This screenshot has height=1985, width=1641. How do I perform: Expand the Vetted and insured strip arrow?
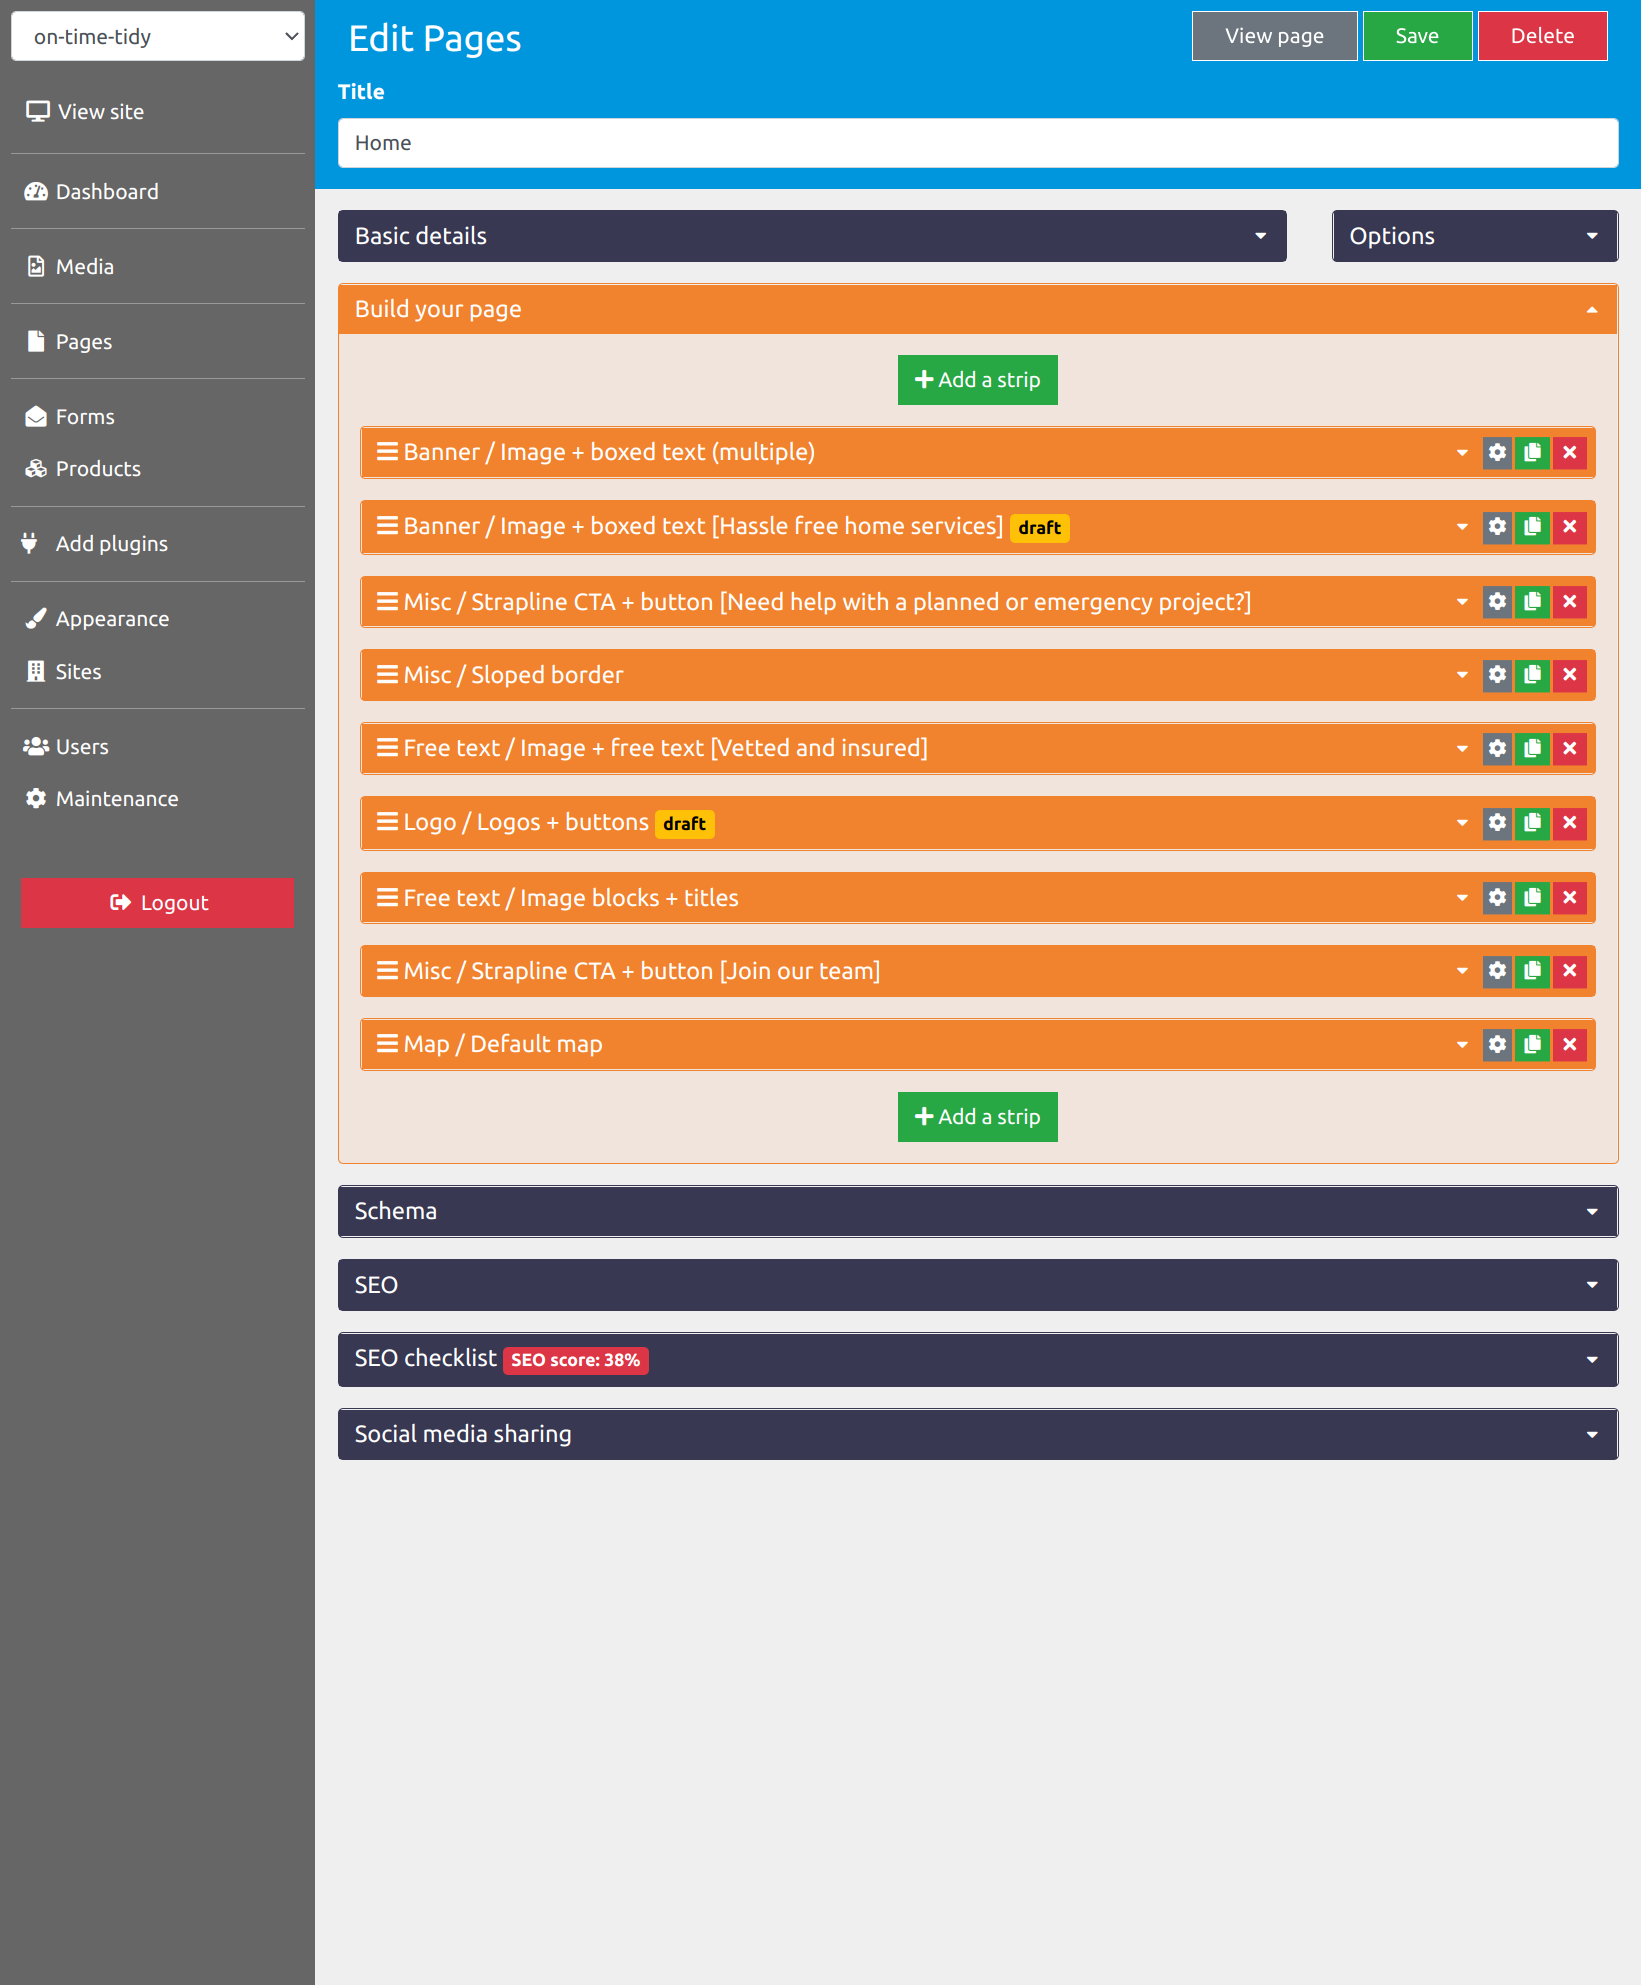pyautogui.click(x=1462, y=749)
